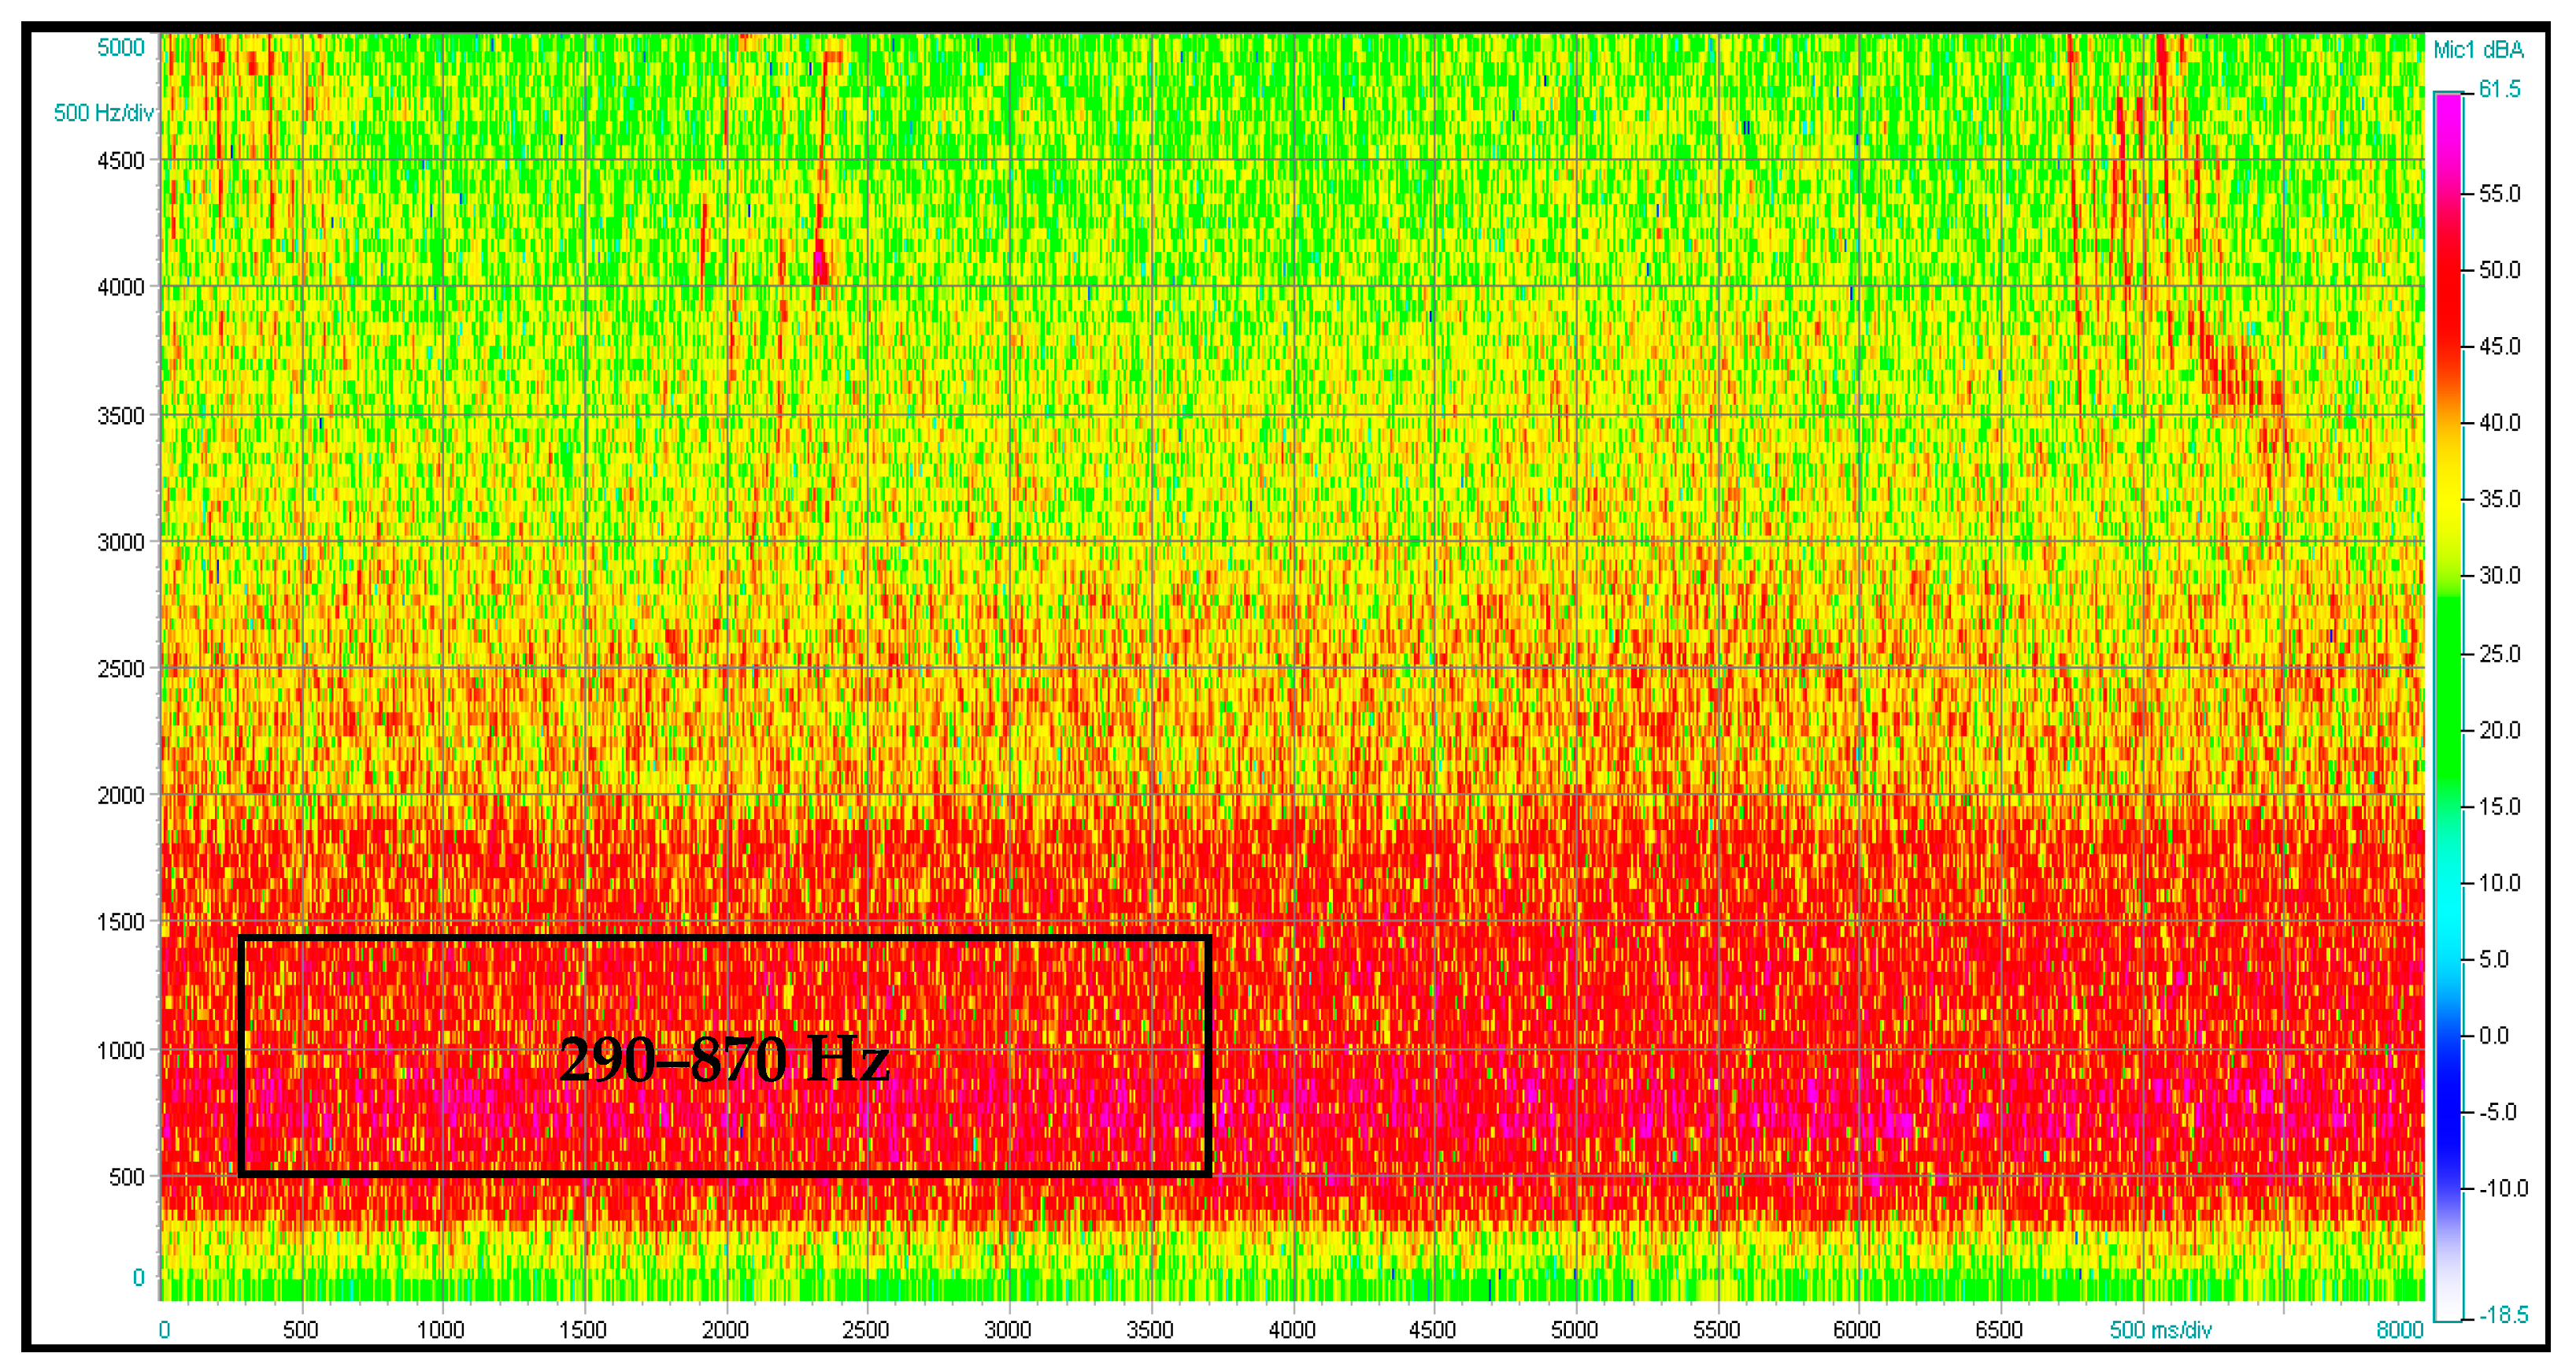Click the 5000 label on frequency axis

coord(121,47)
